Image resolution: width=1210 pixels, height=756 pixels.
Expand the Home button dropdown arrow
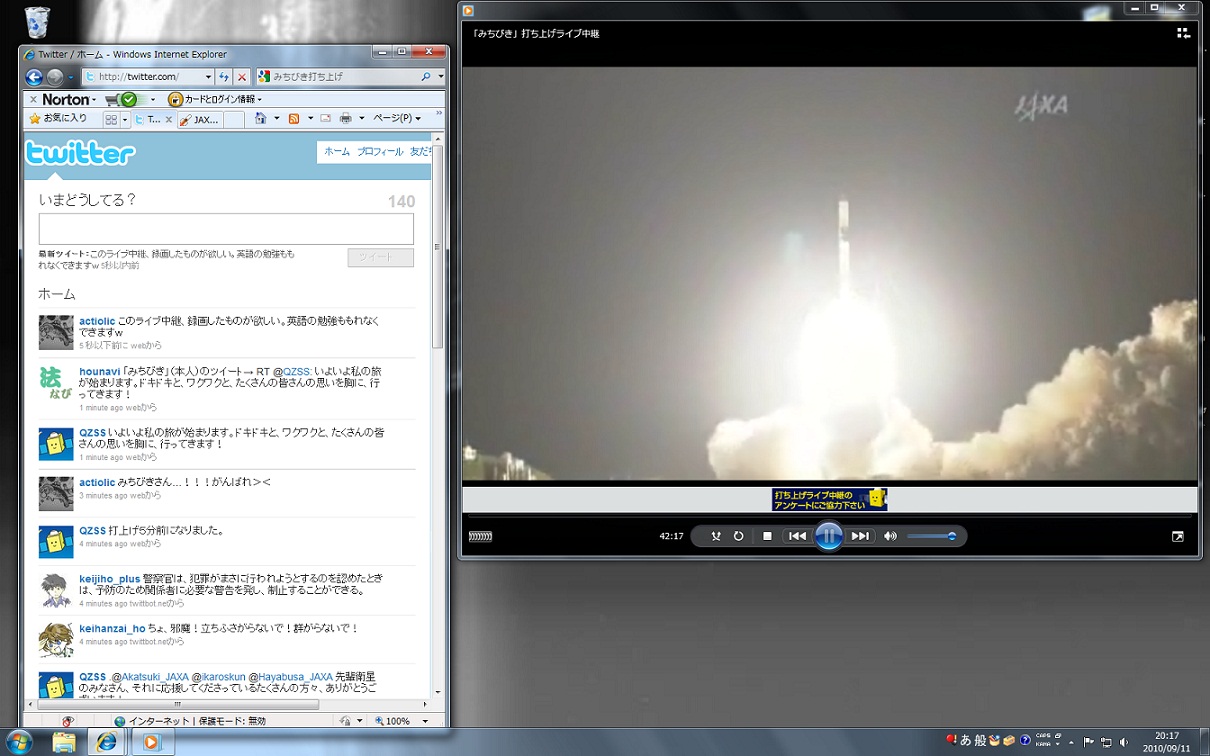[275, 119]
